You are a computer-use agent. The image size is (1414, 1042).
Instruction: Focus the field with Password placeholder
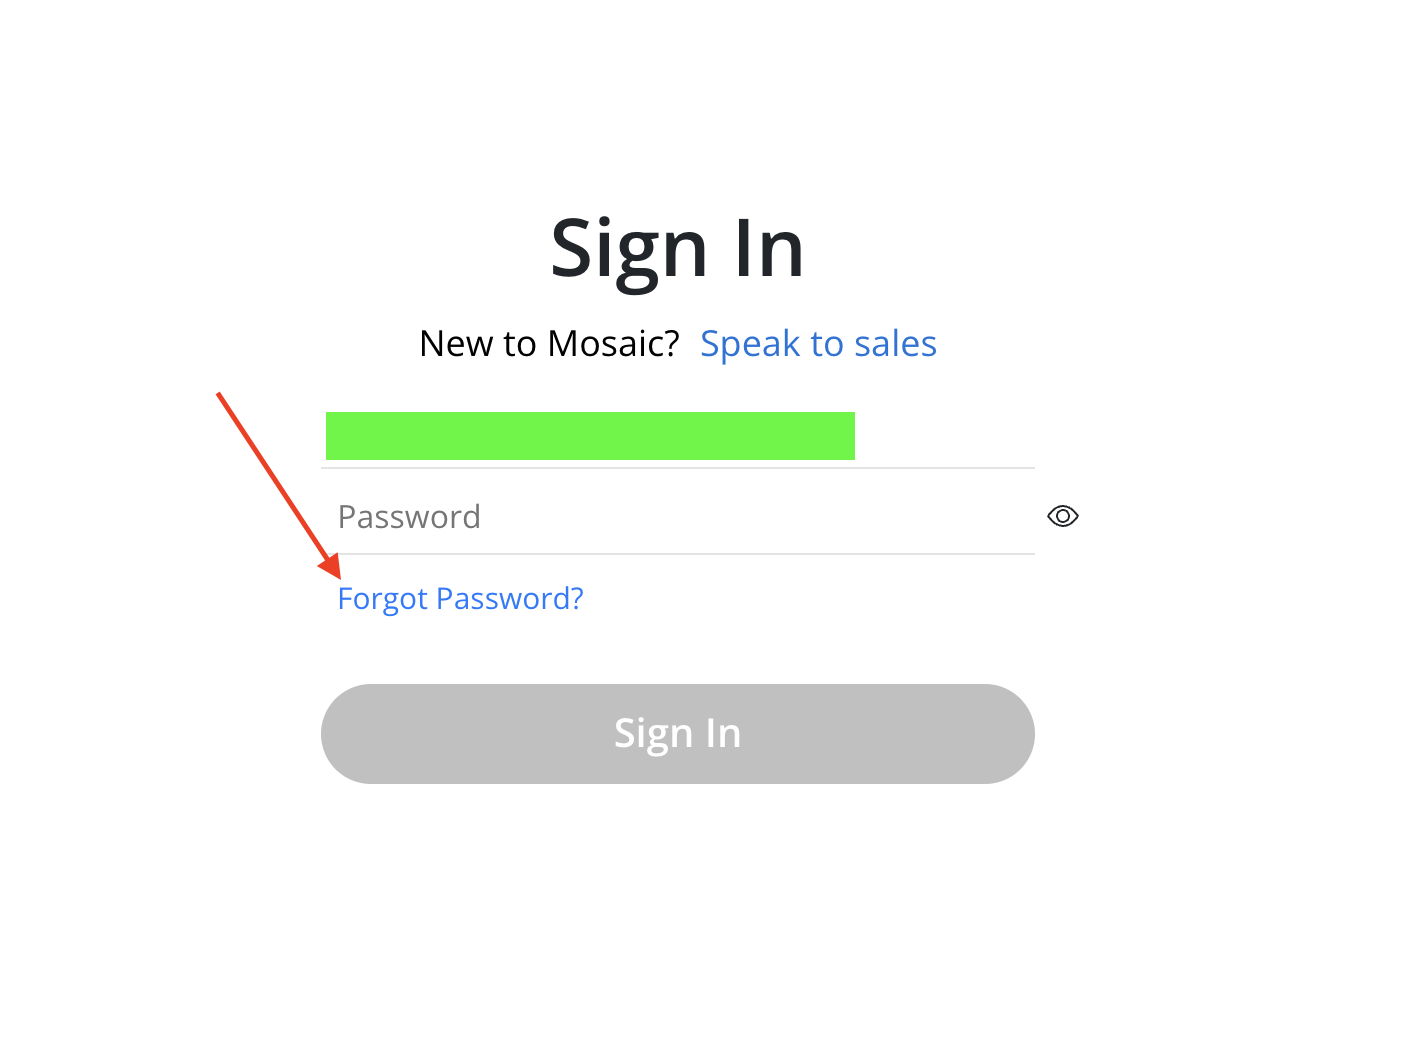678,516
